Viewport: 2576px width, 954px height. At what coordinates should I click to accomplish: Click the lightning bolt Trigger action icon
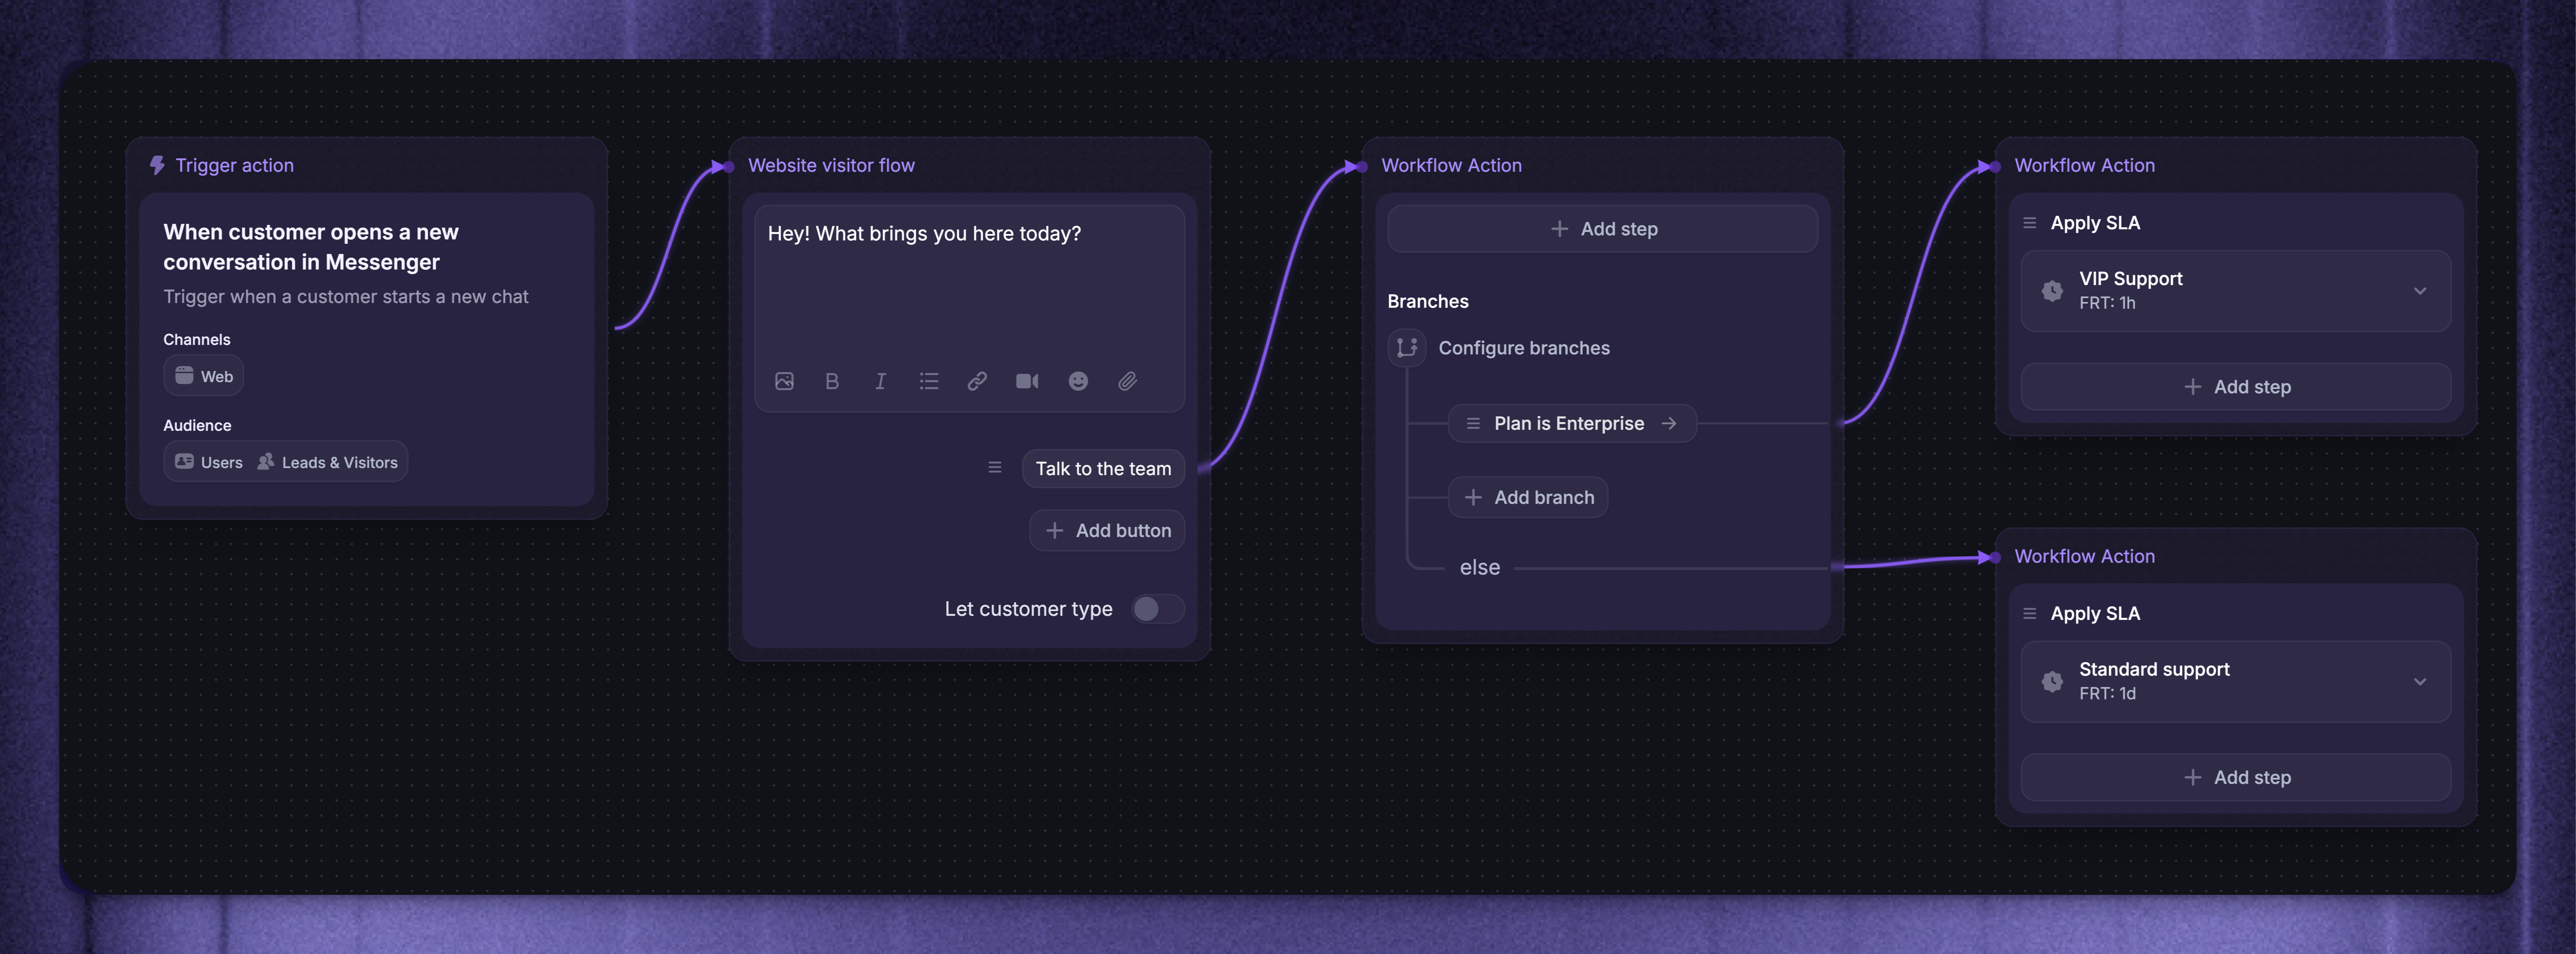coord(157,165)
